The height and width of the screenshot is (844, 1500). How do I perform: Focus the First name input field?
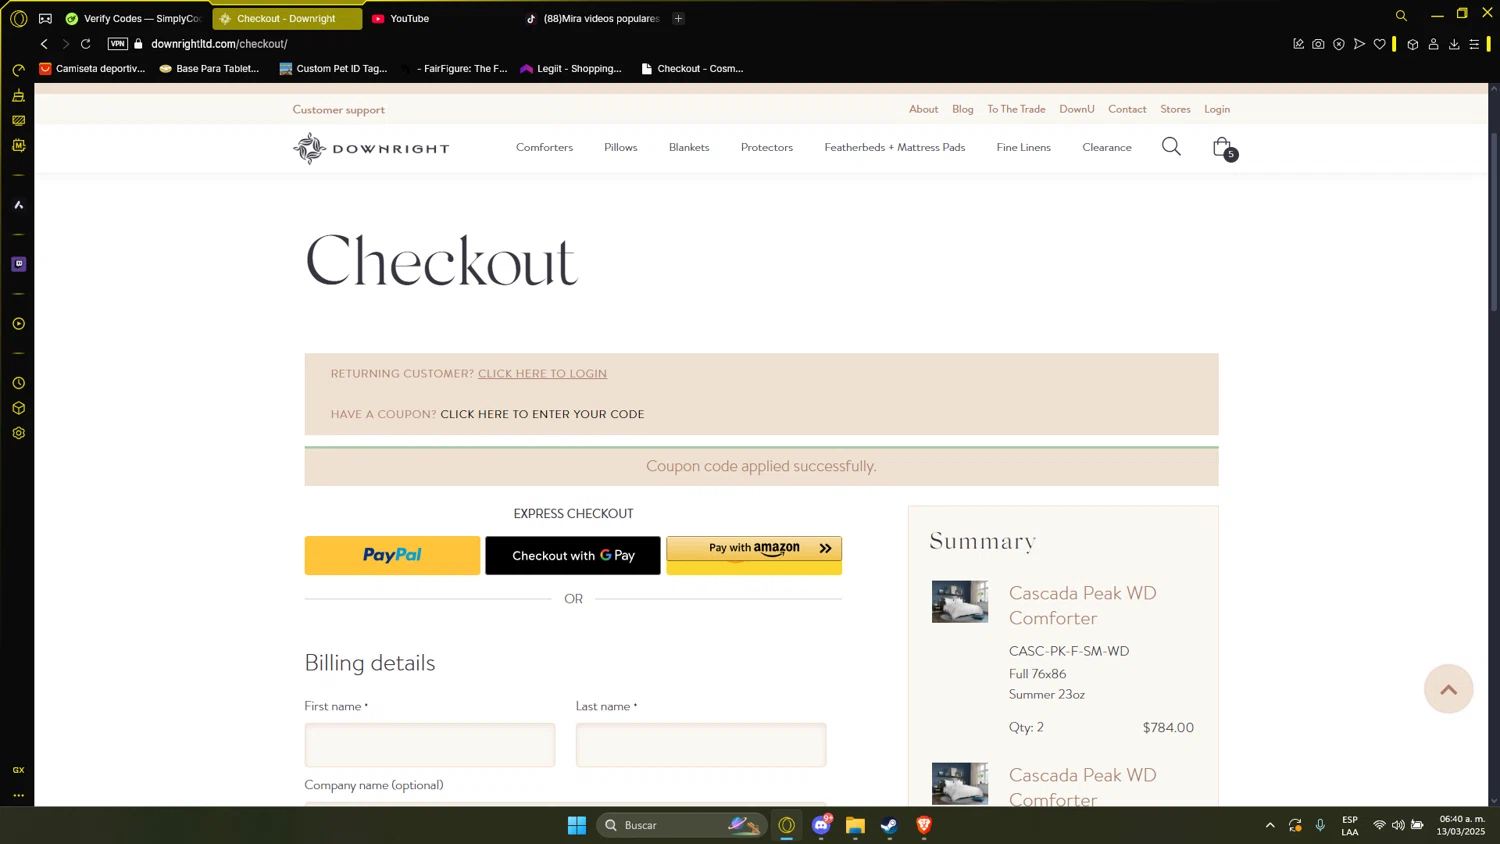click(430, 745)
